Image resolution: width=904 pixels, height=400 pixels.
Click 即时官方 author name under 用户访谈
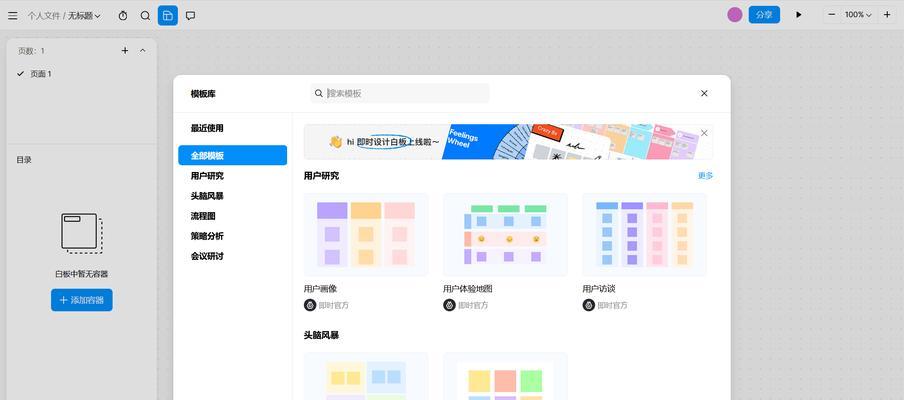(613, 305)
